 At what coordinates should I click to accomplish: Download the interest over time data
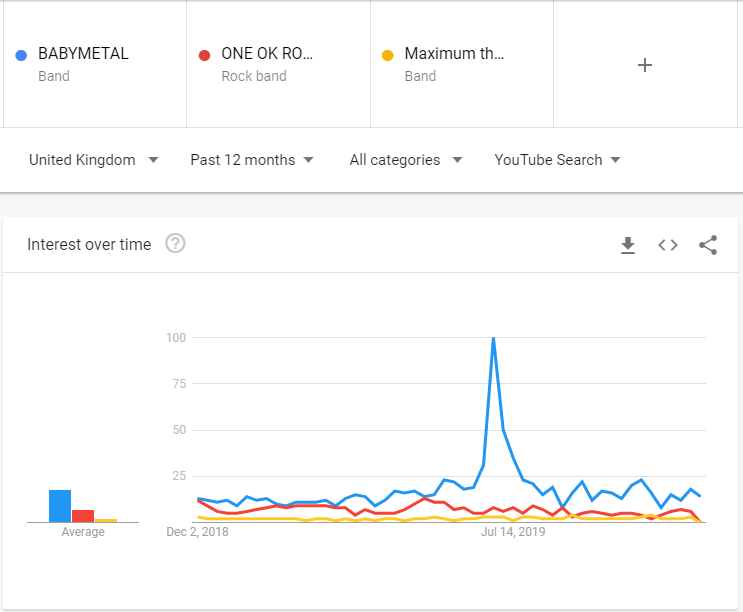point(628,245)
